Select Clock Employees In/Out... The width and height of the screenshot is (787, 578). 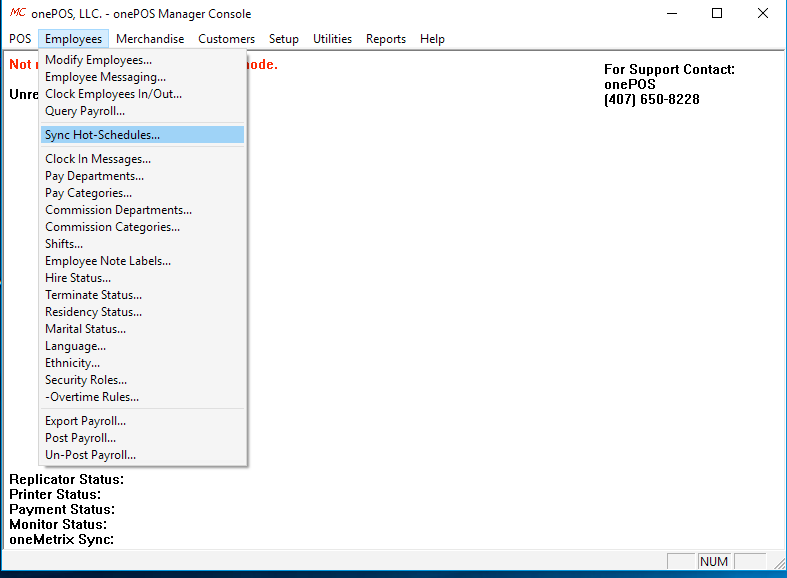point(143,94)
